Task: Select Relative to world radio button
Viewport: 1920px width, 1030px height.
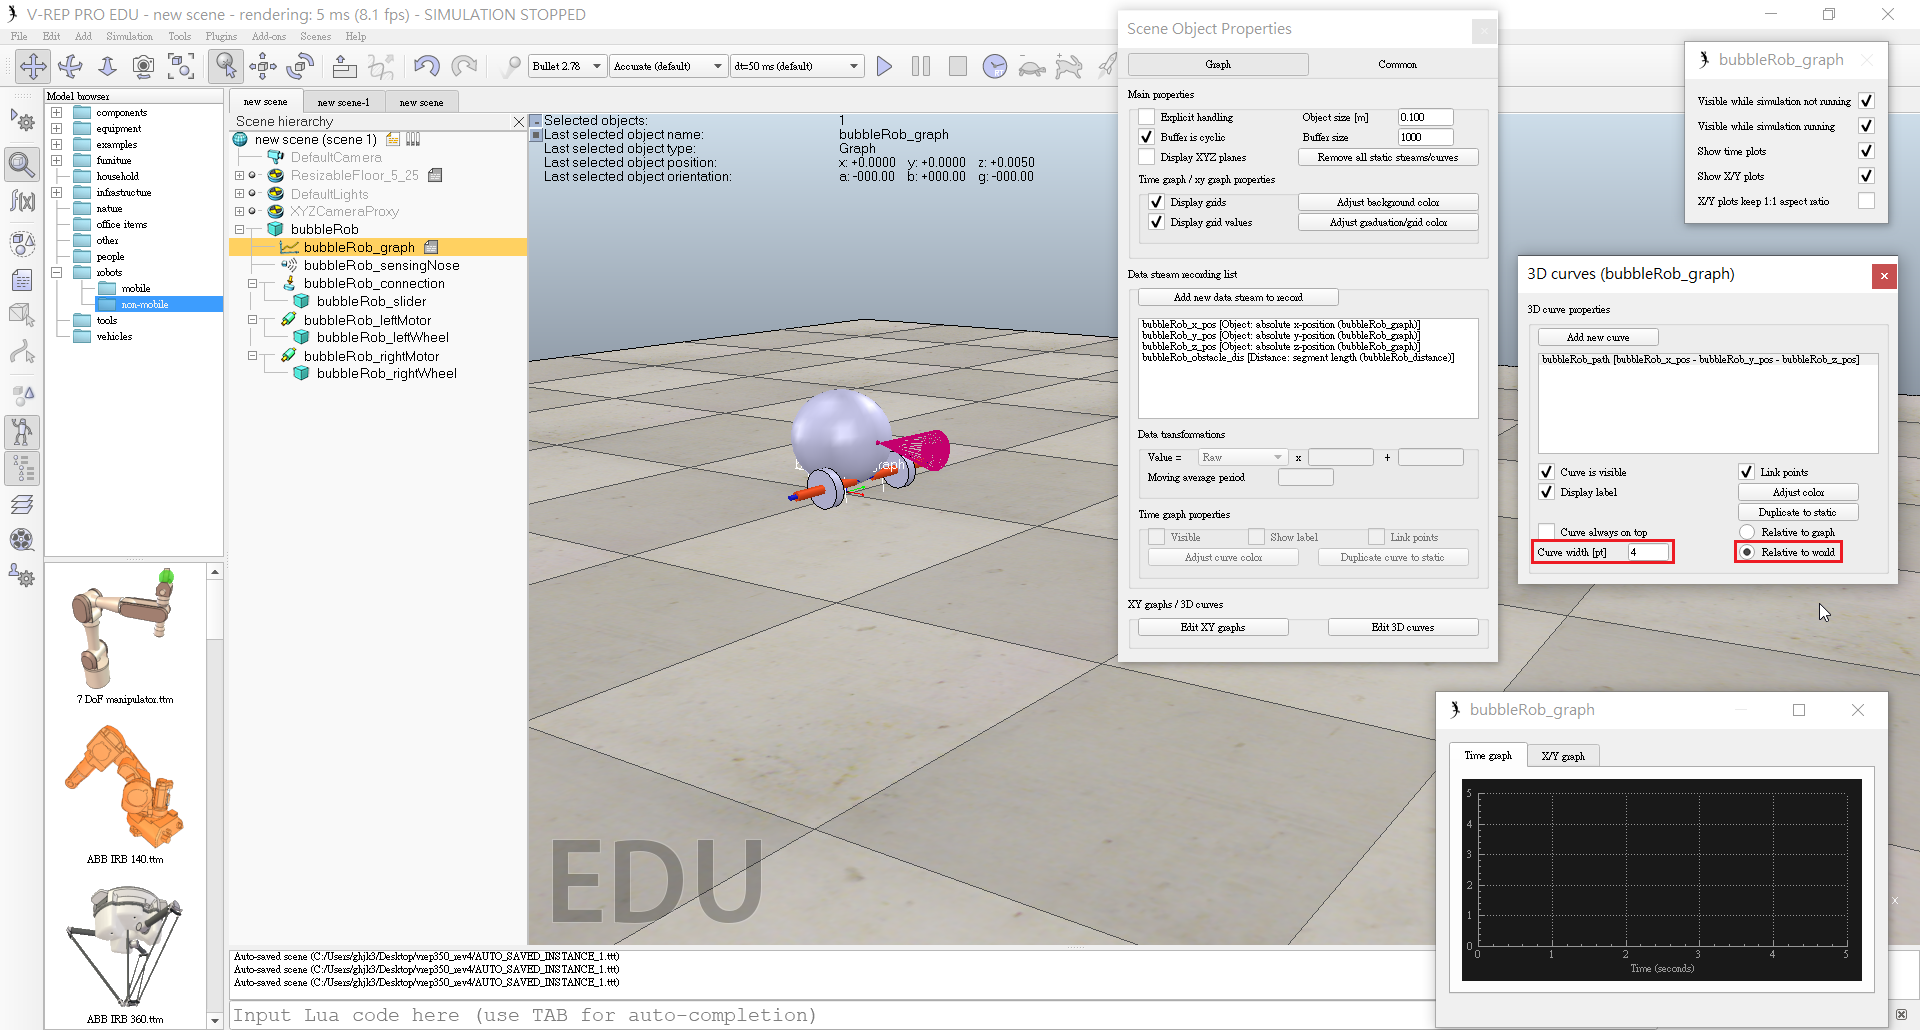Action: point(1747,552)
